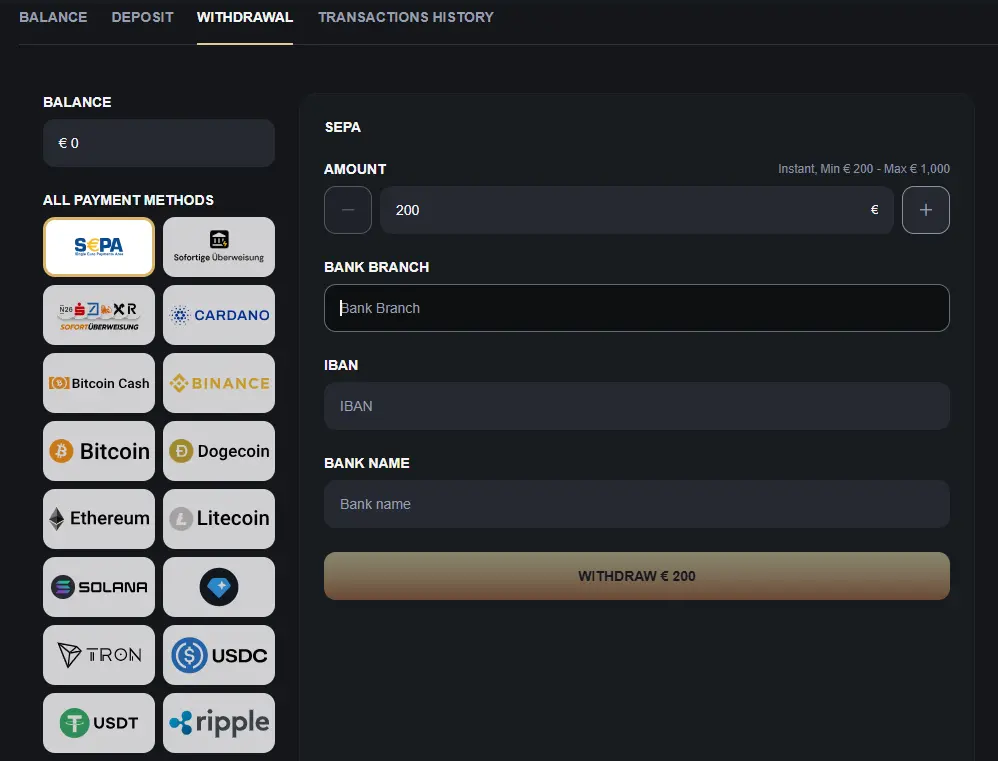998x761 pixels.
Task: Focus the Bank name input field
Action: click(x=636, y=504)
